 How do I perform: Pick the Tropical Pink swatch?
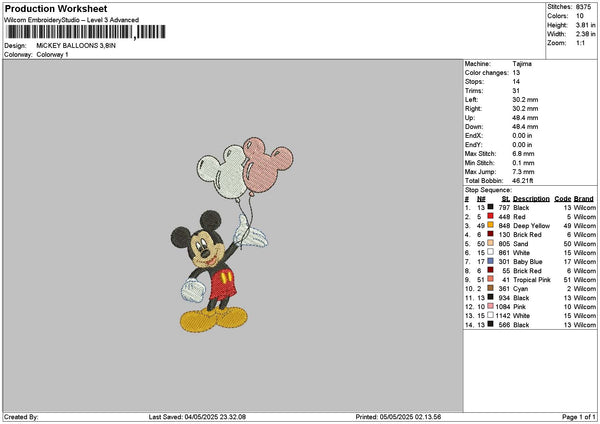coord(490,279)
